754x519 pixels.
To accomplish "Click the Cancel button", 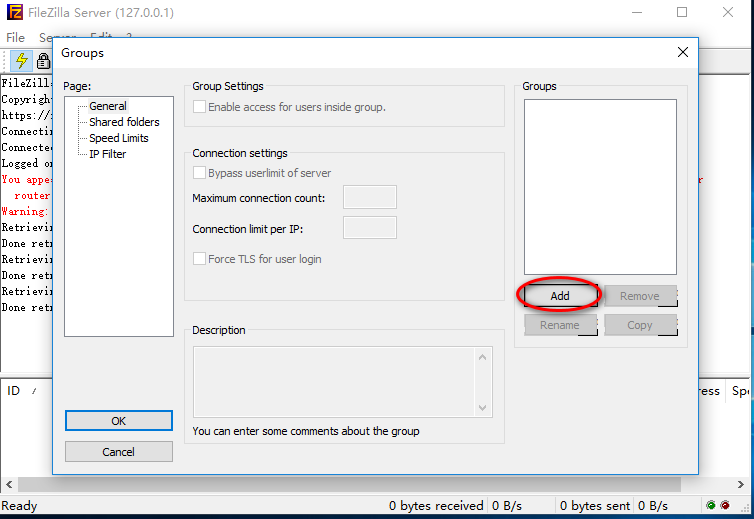I will pos(119,452).
